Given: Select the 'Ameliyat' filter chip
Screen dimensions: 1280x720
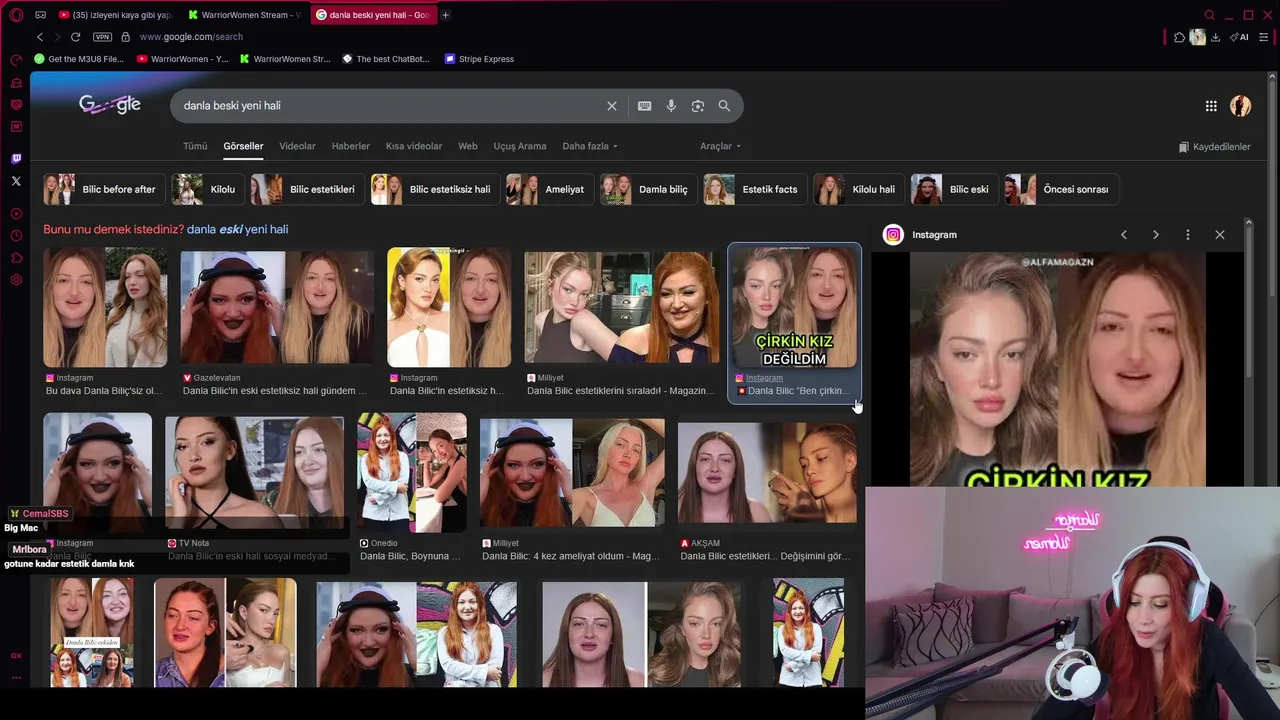Looking at the screenshot, I should click(x=550, y=189).
